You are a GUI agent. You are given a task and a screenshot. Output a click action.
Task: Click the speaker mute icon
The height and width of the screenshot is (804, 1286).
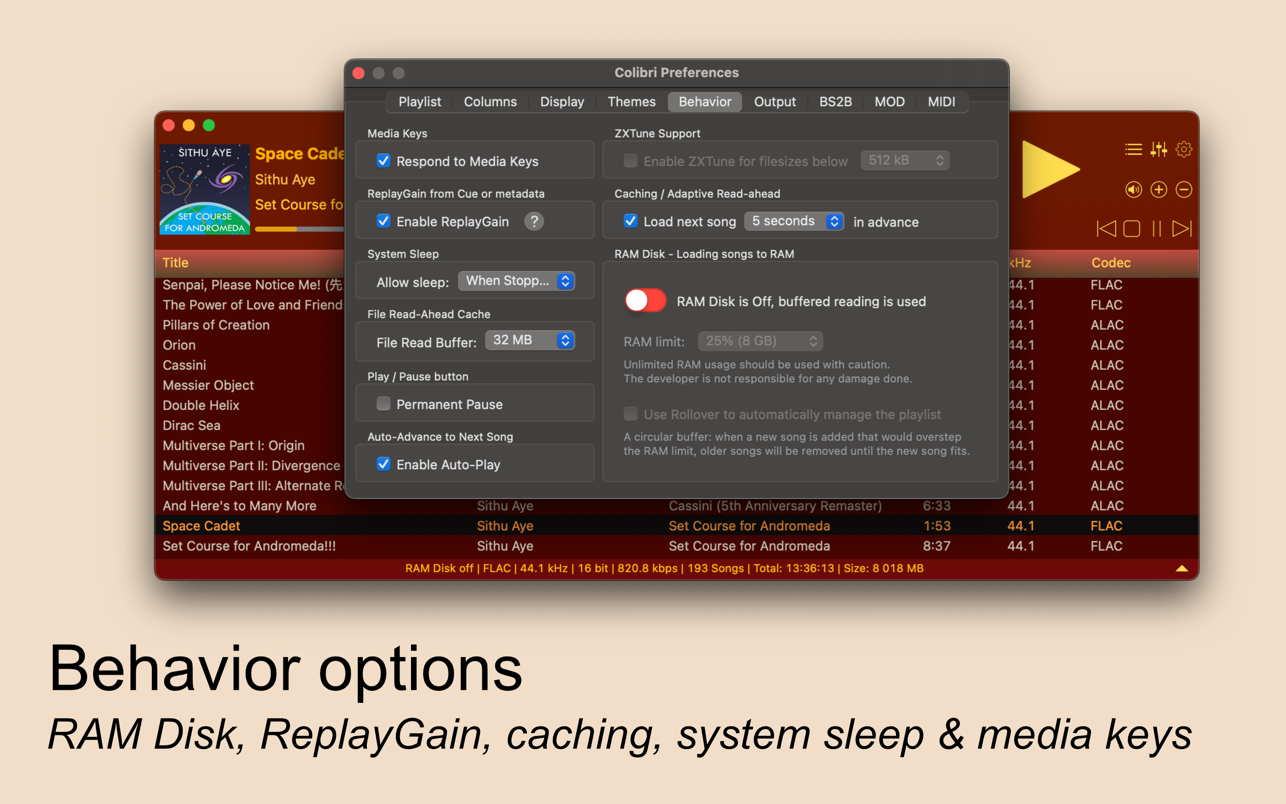click(x=1133, y=190)
